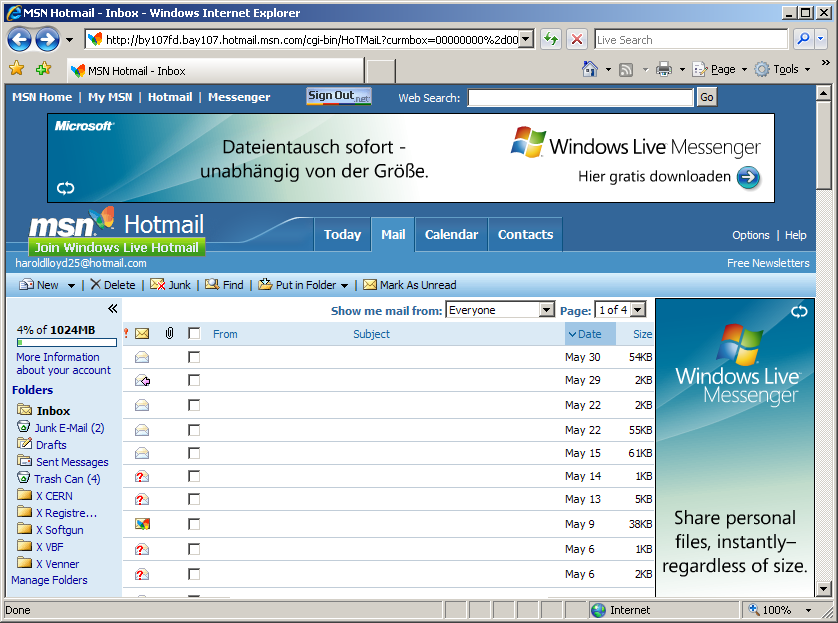Sort by the attachment paperclip column

pyautogui.click(x=169, y=334)
